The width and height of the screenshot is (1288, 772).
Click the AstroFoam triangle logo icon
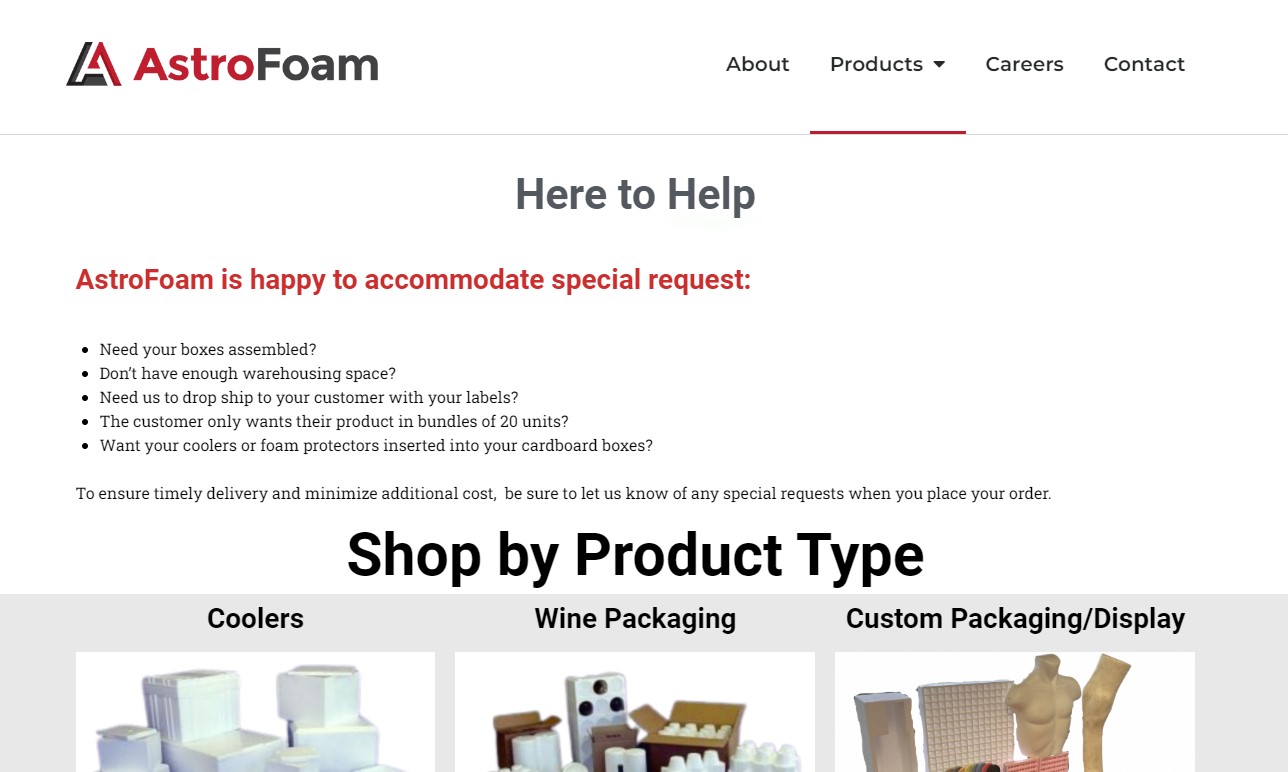click(x=94, y=64)
